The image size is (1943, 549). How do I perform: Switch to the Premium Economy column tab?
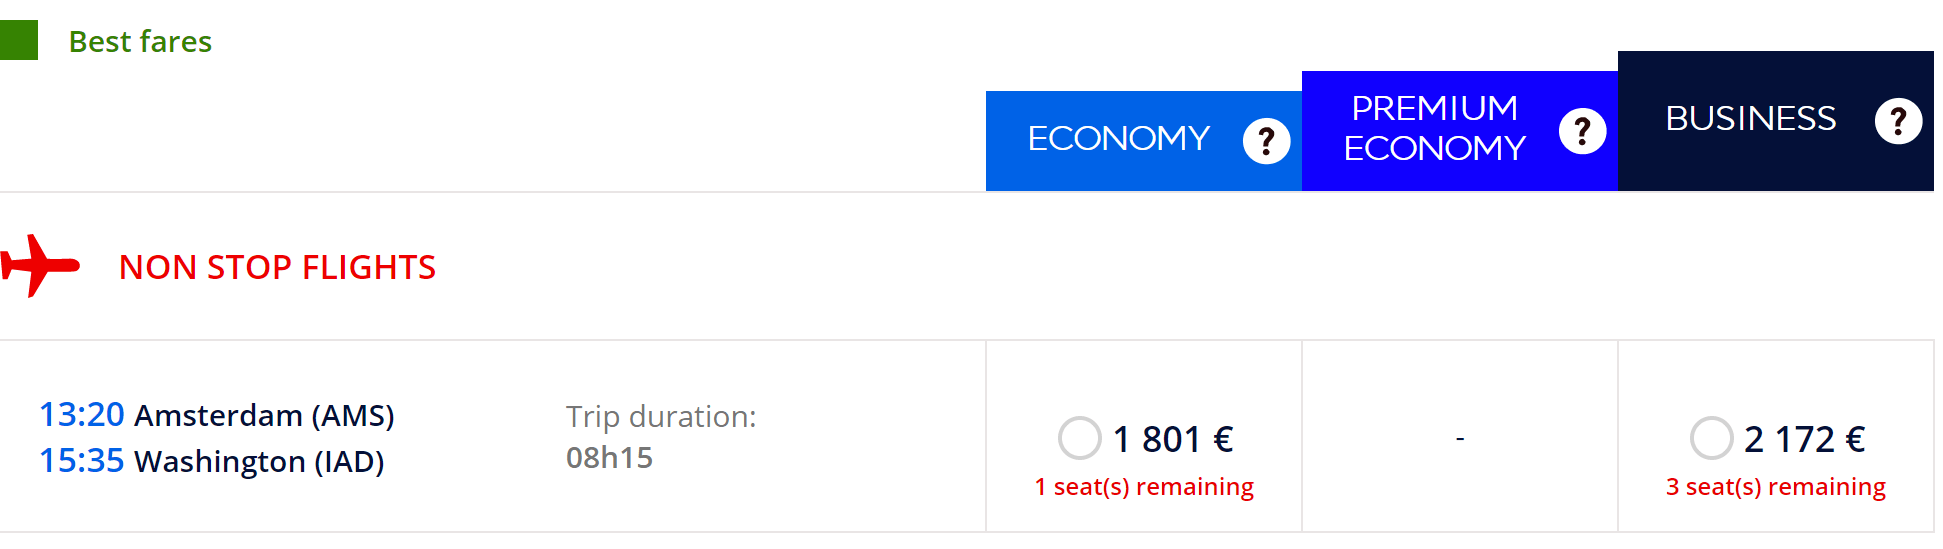coord(1460,131)
